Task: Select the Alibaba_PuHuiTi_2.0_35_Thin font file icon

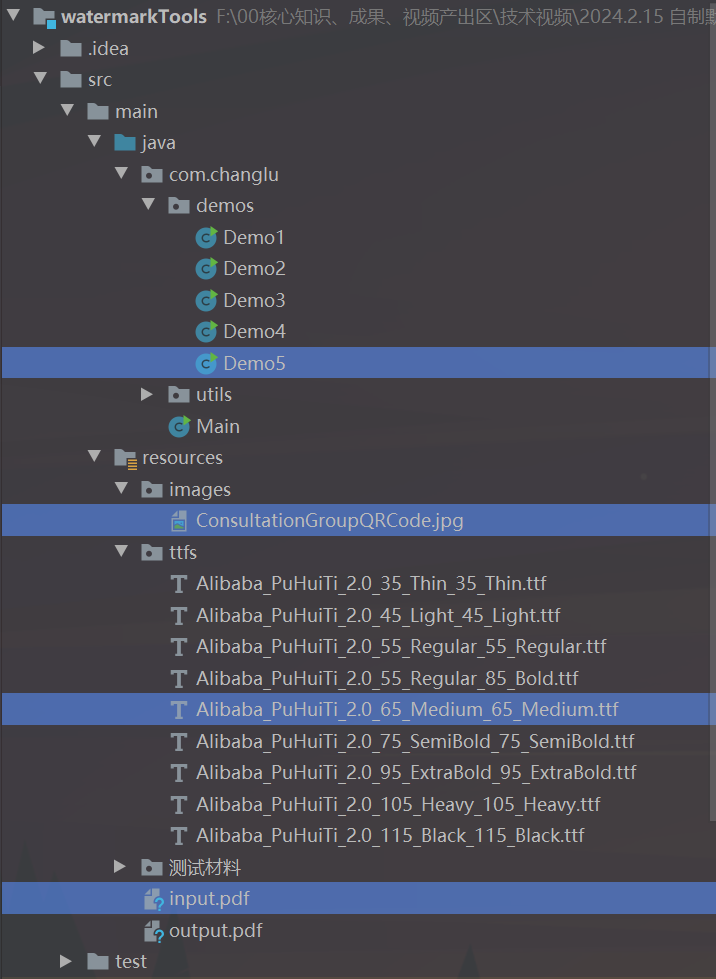Action: tap(179, 583)
